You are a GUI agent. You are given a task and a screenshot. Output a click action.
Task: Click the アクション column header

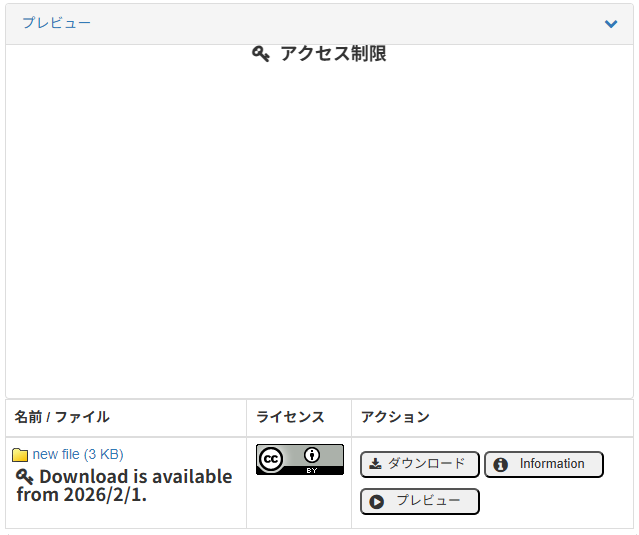[x=395, y=417]
